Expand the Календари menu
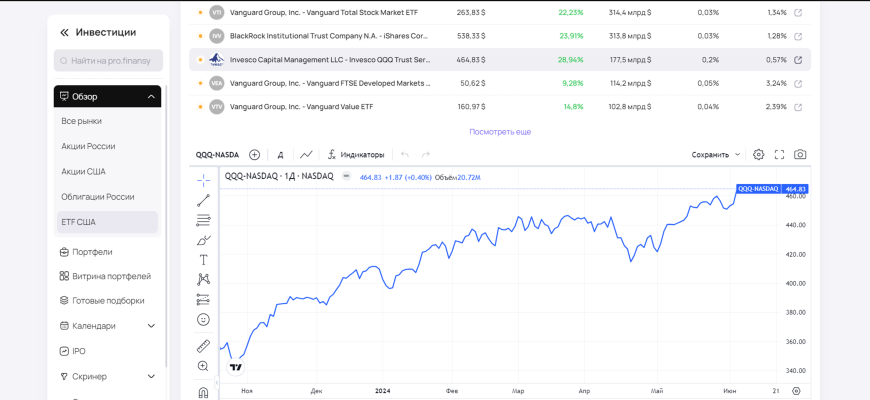Image resolution: width=870 pixels, height=400 pixels. point(151,326)
